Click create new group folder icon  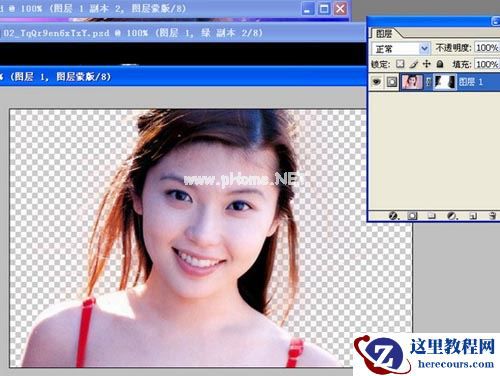(432, 216)
